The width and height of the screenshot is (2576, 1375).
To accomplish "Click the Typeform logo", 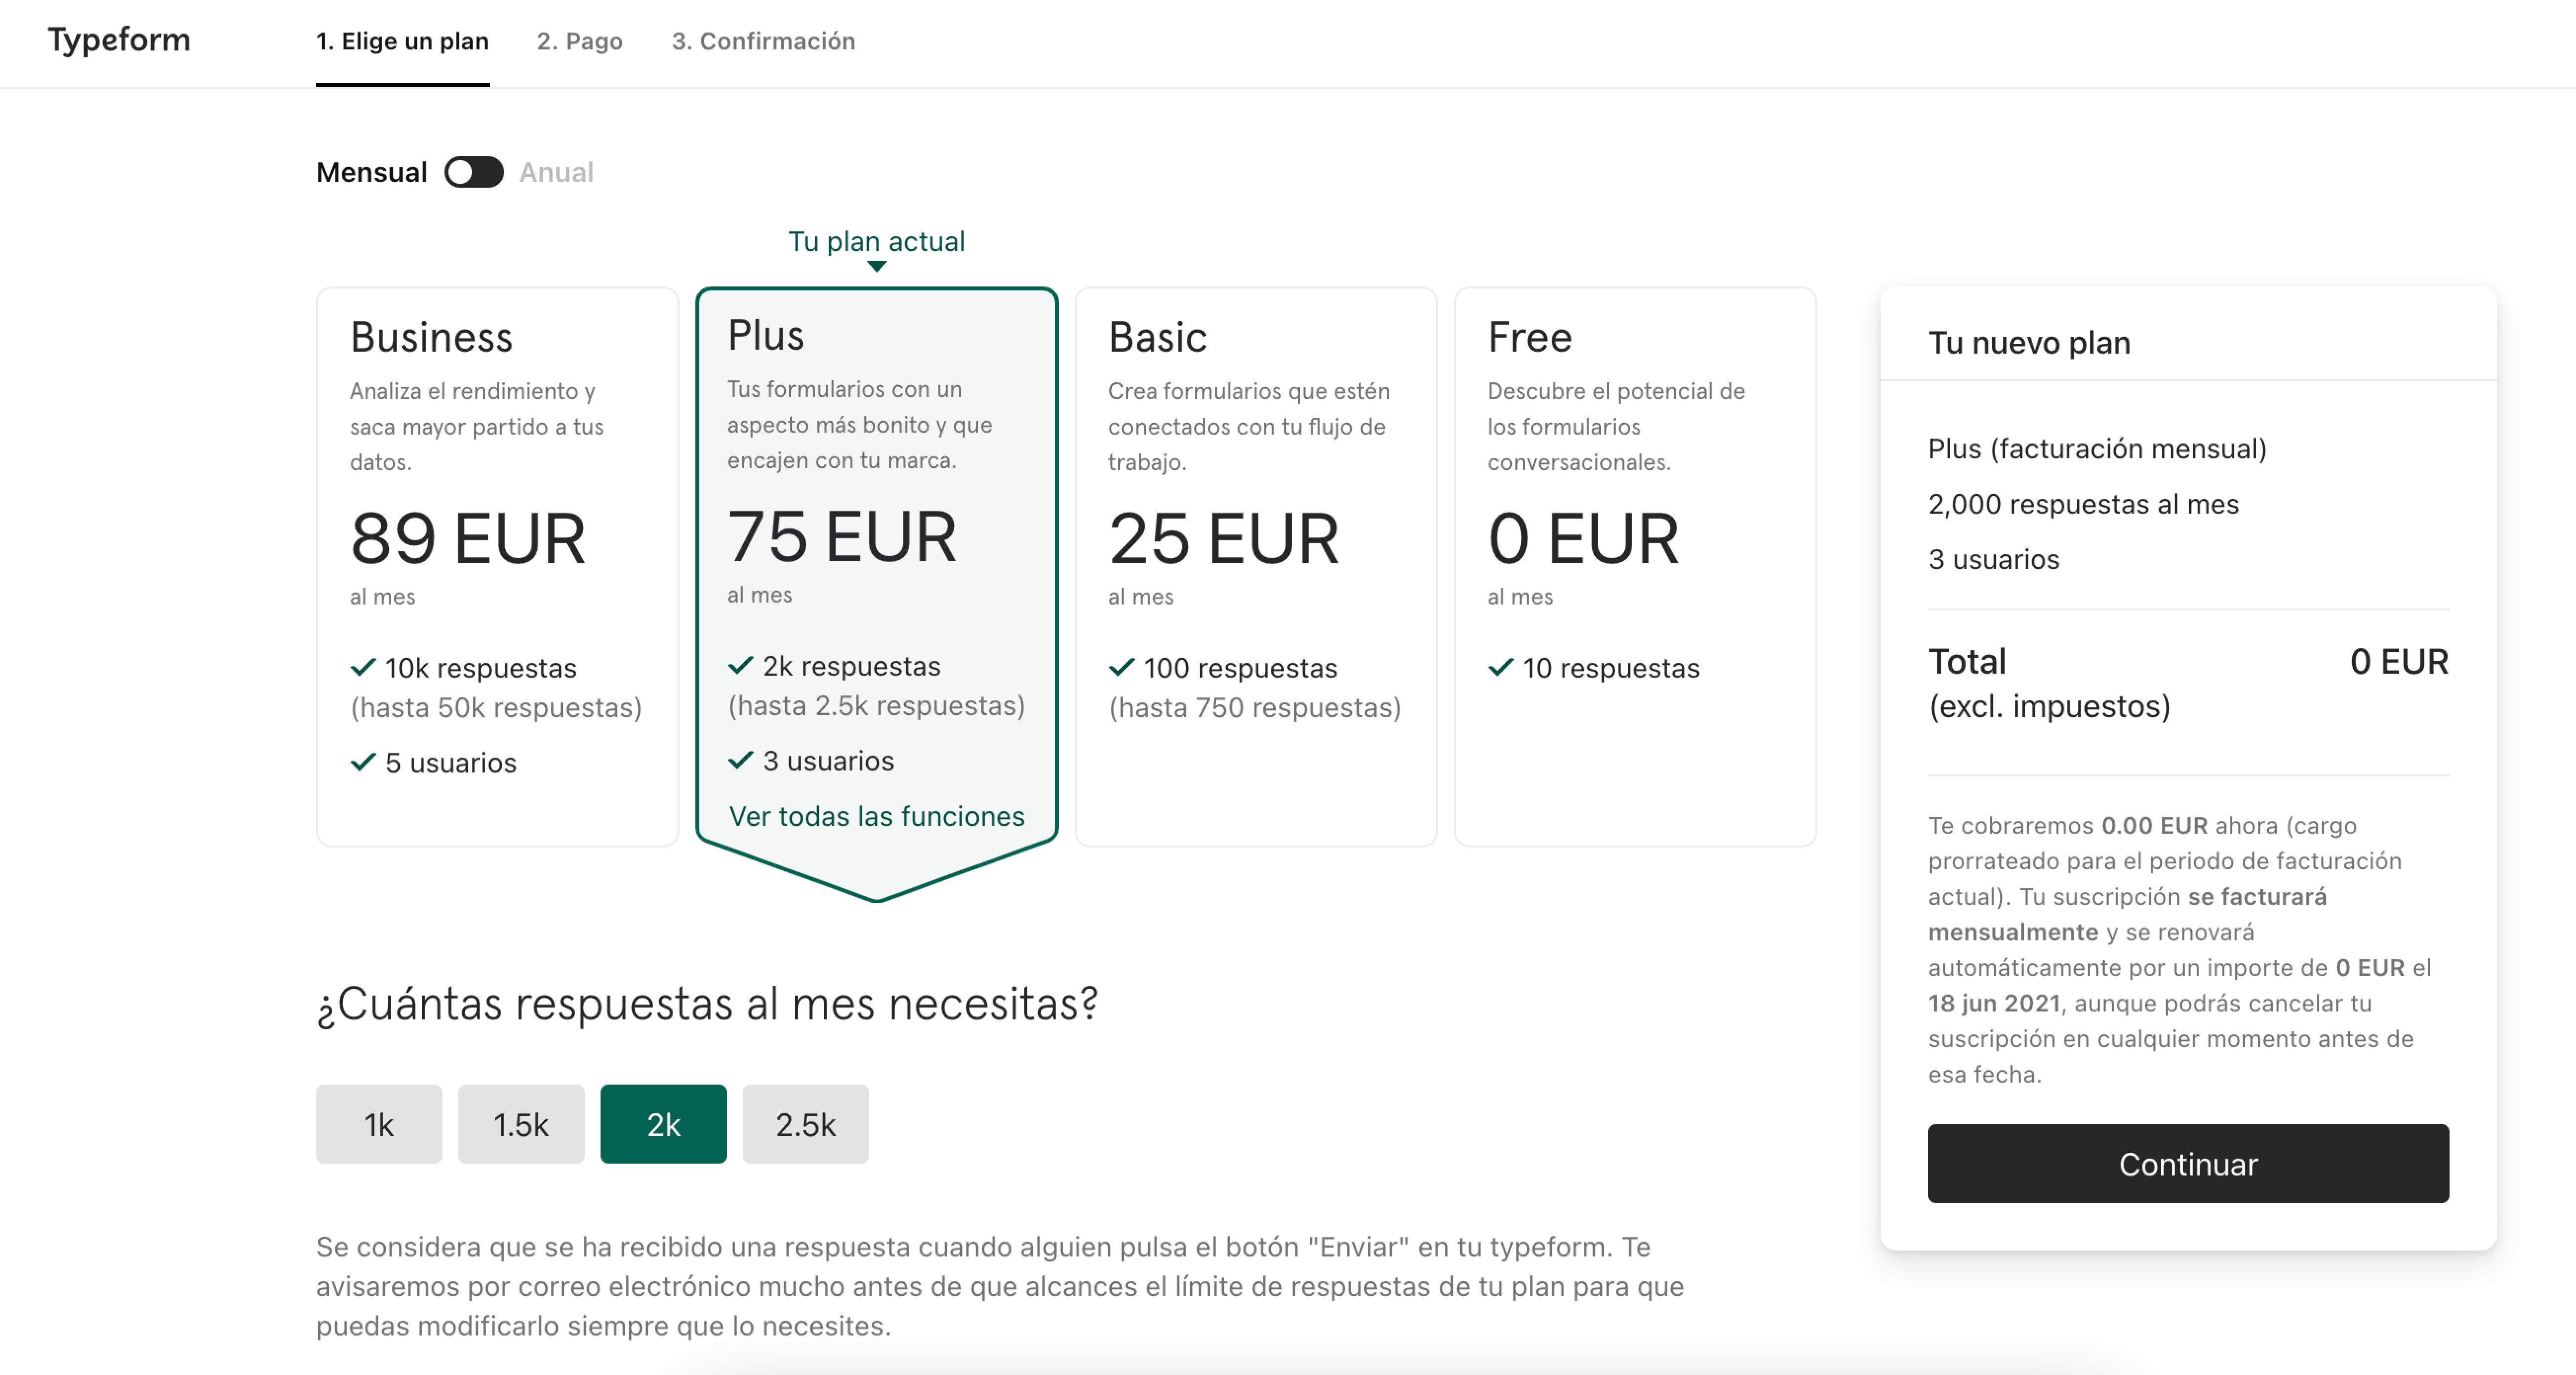I will coord(119,40).
